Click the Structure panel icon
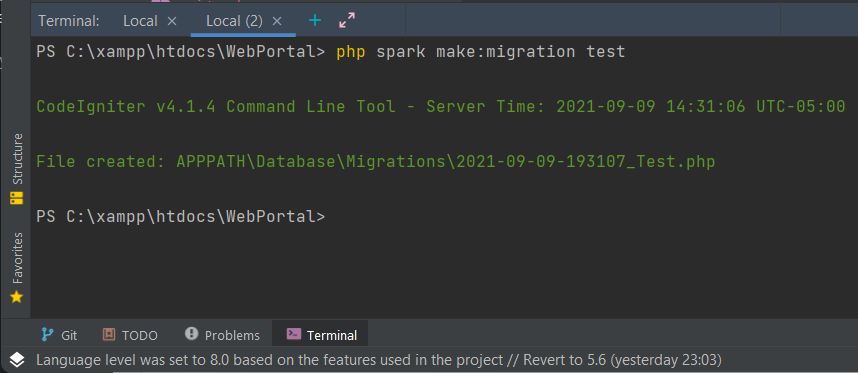This screenshot has height=373, width=858. (x=17, y=197)
